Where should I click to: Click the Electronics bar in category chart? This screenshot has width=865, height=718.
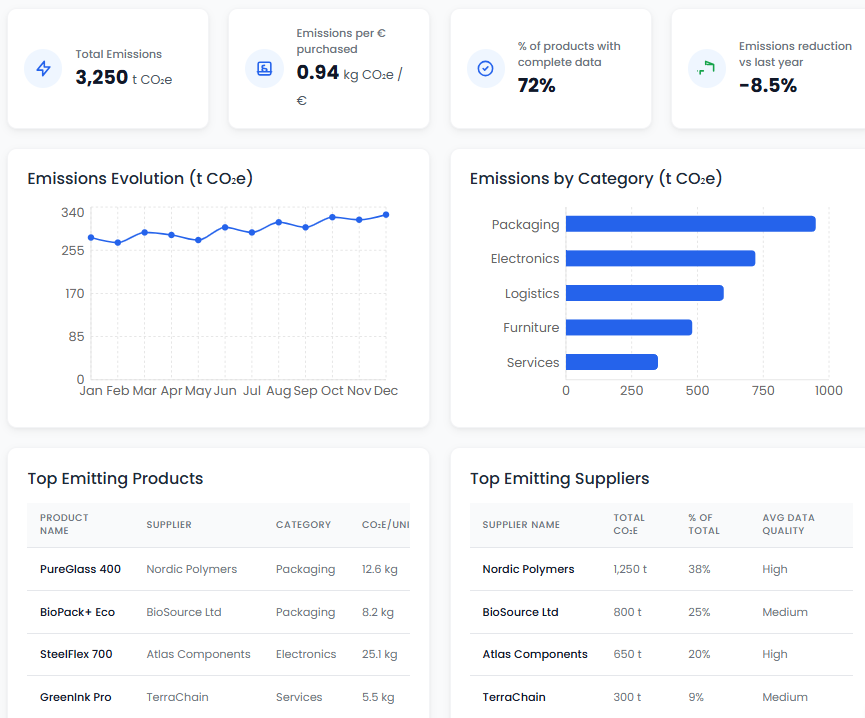660,259
